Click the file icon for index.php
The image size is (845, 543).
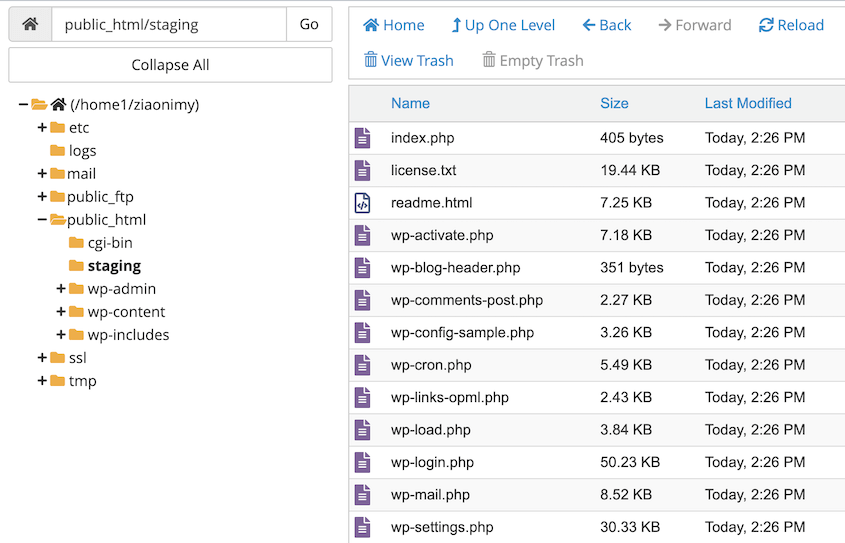click(x=363, y=138)
